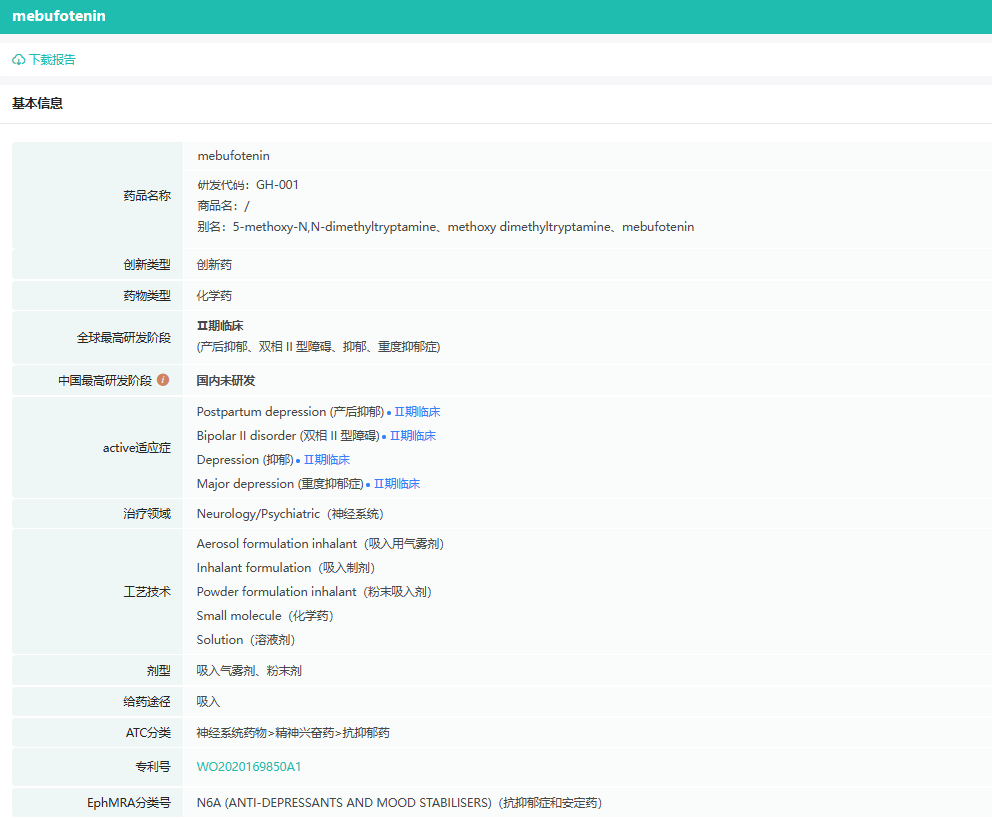Click the GH-001 development code text
The width and height of the screenshot is (992, 818).
[x=277, y=185]
